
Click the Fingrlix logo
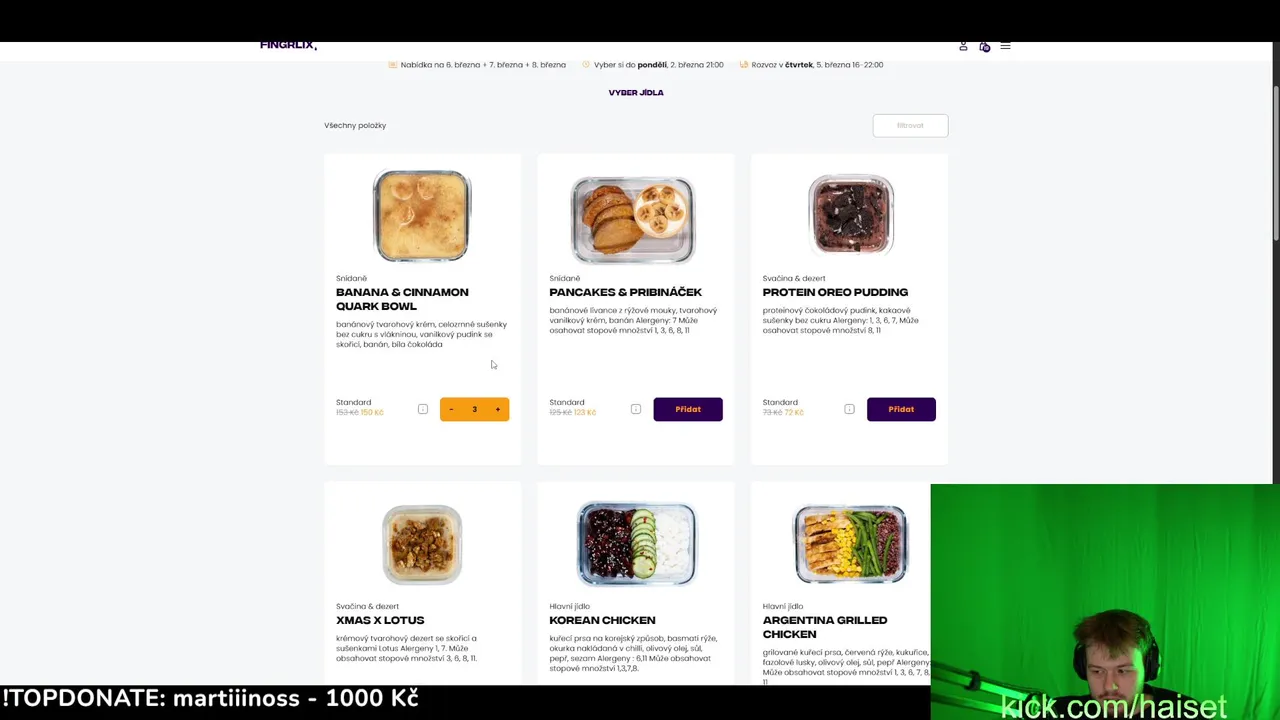[x=288, y=45]
